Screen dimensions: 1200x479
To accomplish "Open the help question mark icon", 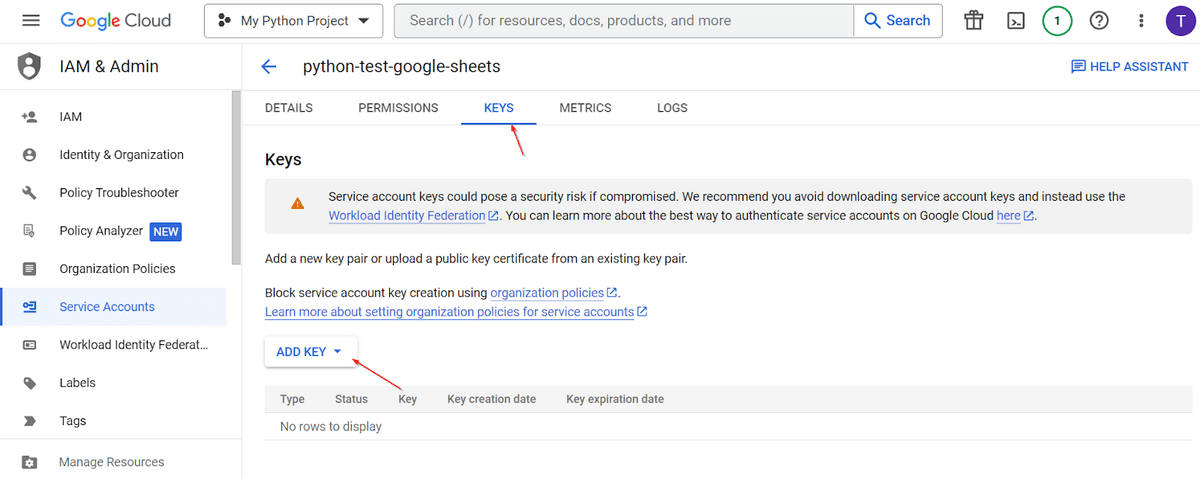I will coord(1099,20).
